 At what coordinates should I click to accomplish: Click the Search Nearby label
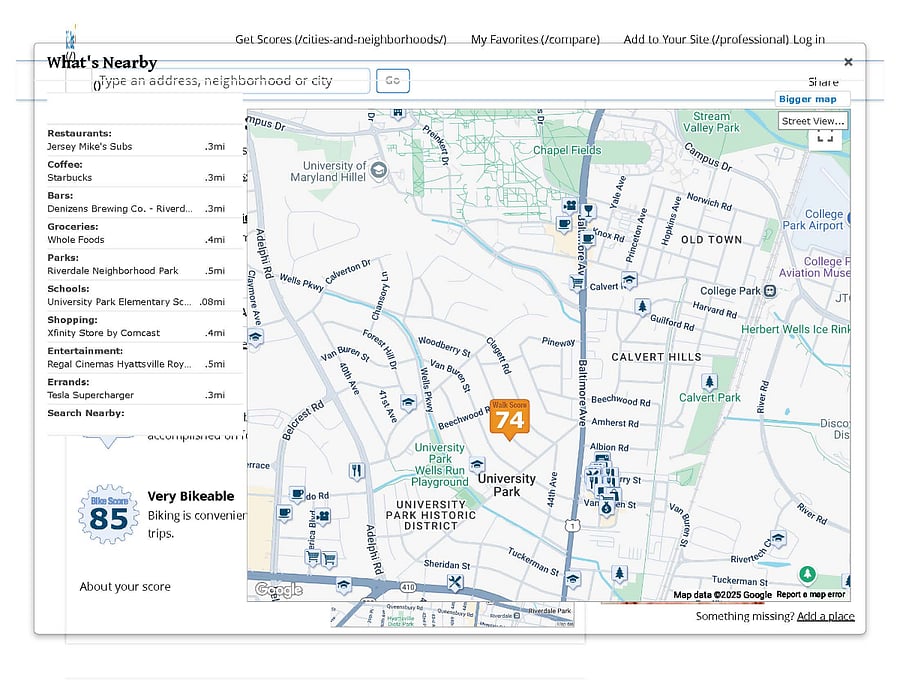point(86,413)
